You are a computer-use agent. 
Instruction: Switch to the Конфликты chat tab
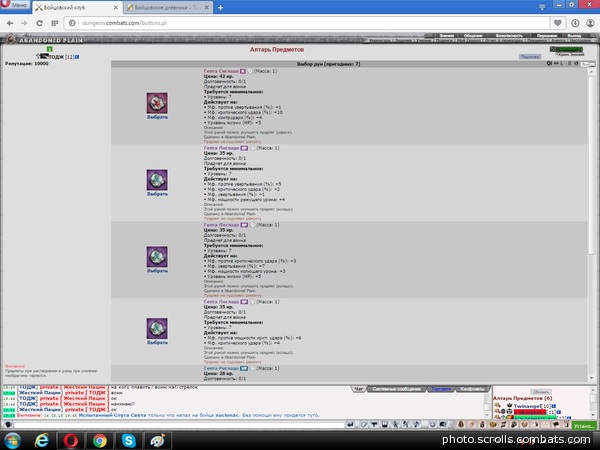pos(473,389)
